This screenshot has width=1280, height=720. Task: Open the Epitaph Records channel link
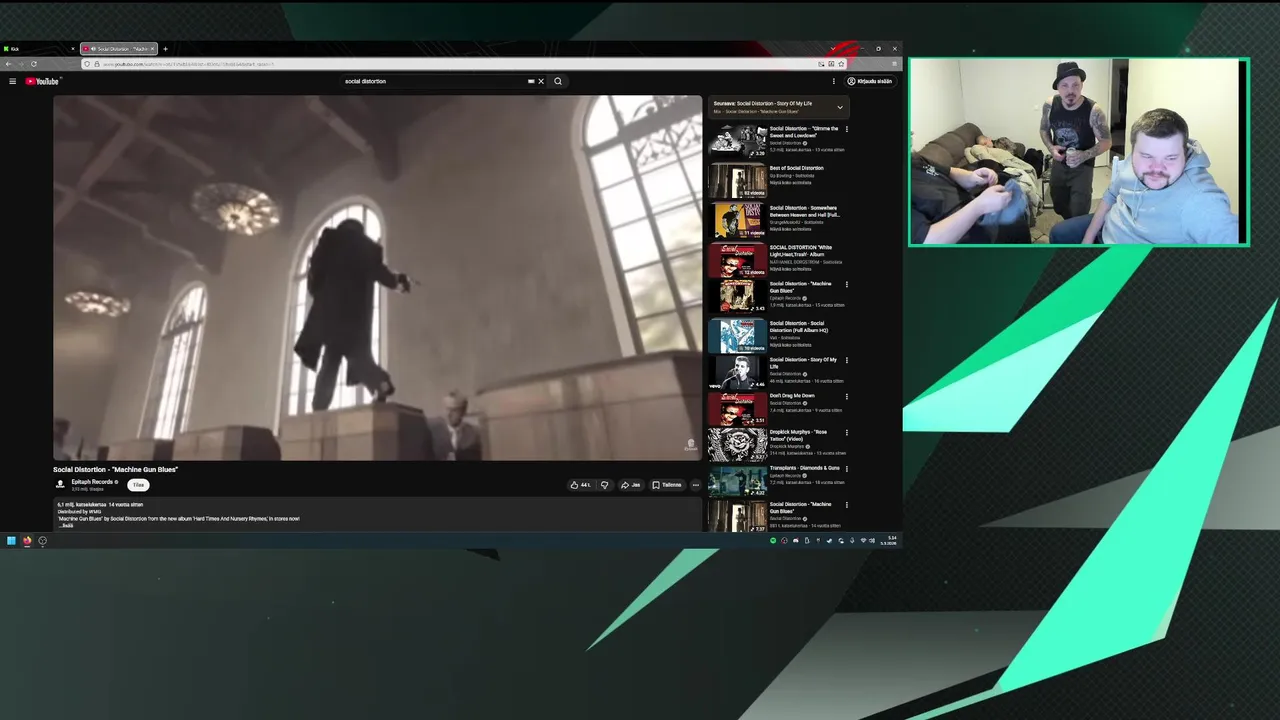[92, 482]
